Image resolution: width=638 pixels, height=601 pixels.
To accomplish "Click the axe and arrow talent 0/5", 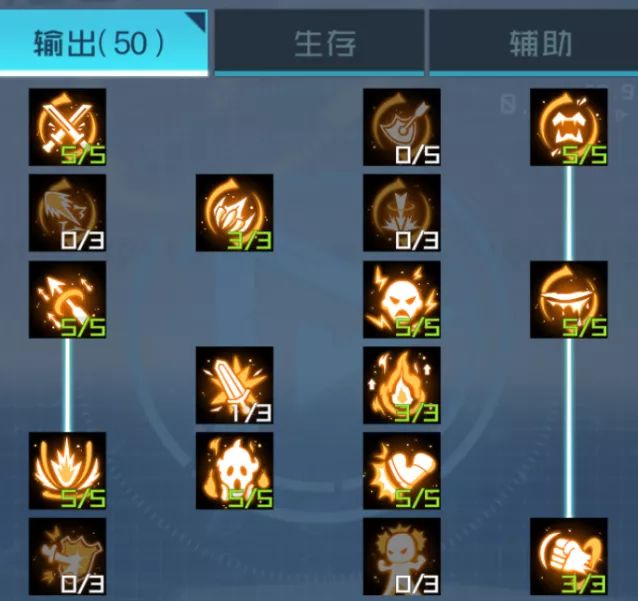I will click(x=402, y=127).
